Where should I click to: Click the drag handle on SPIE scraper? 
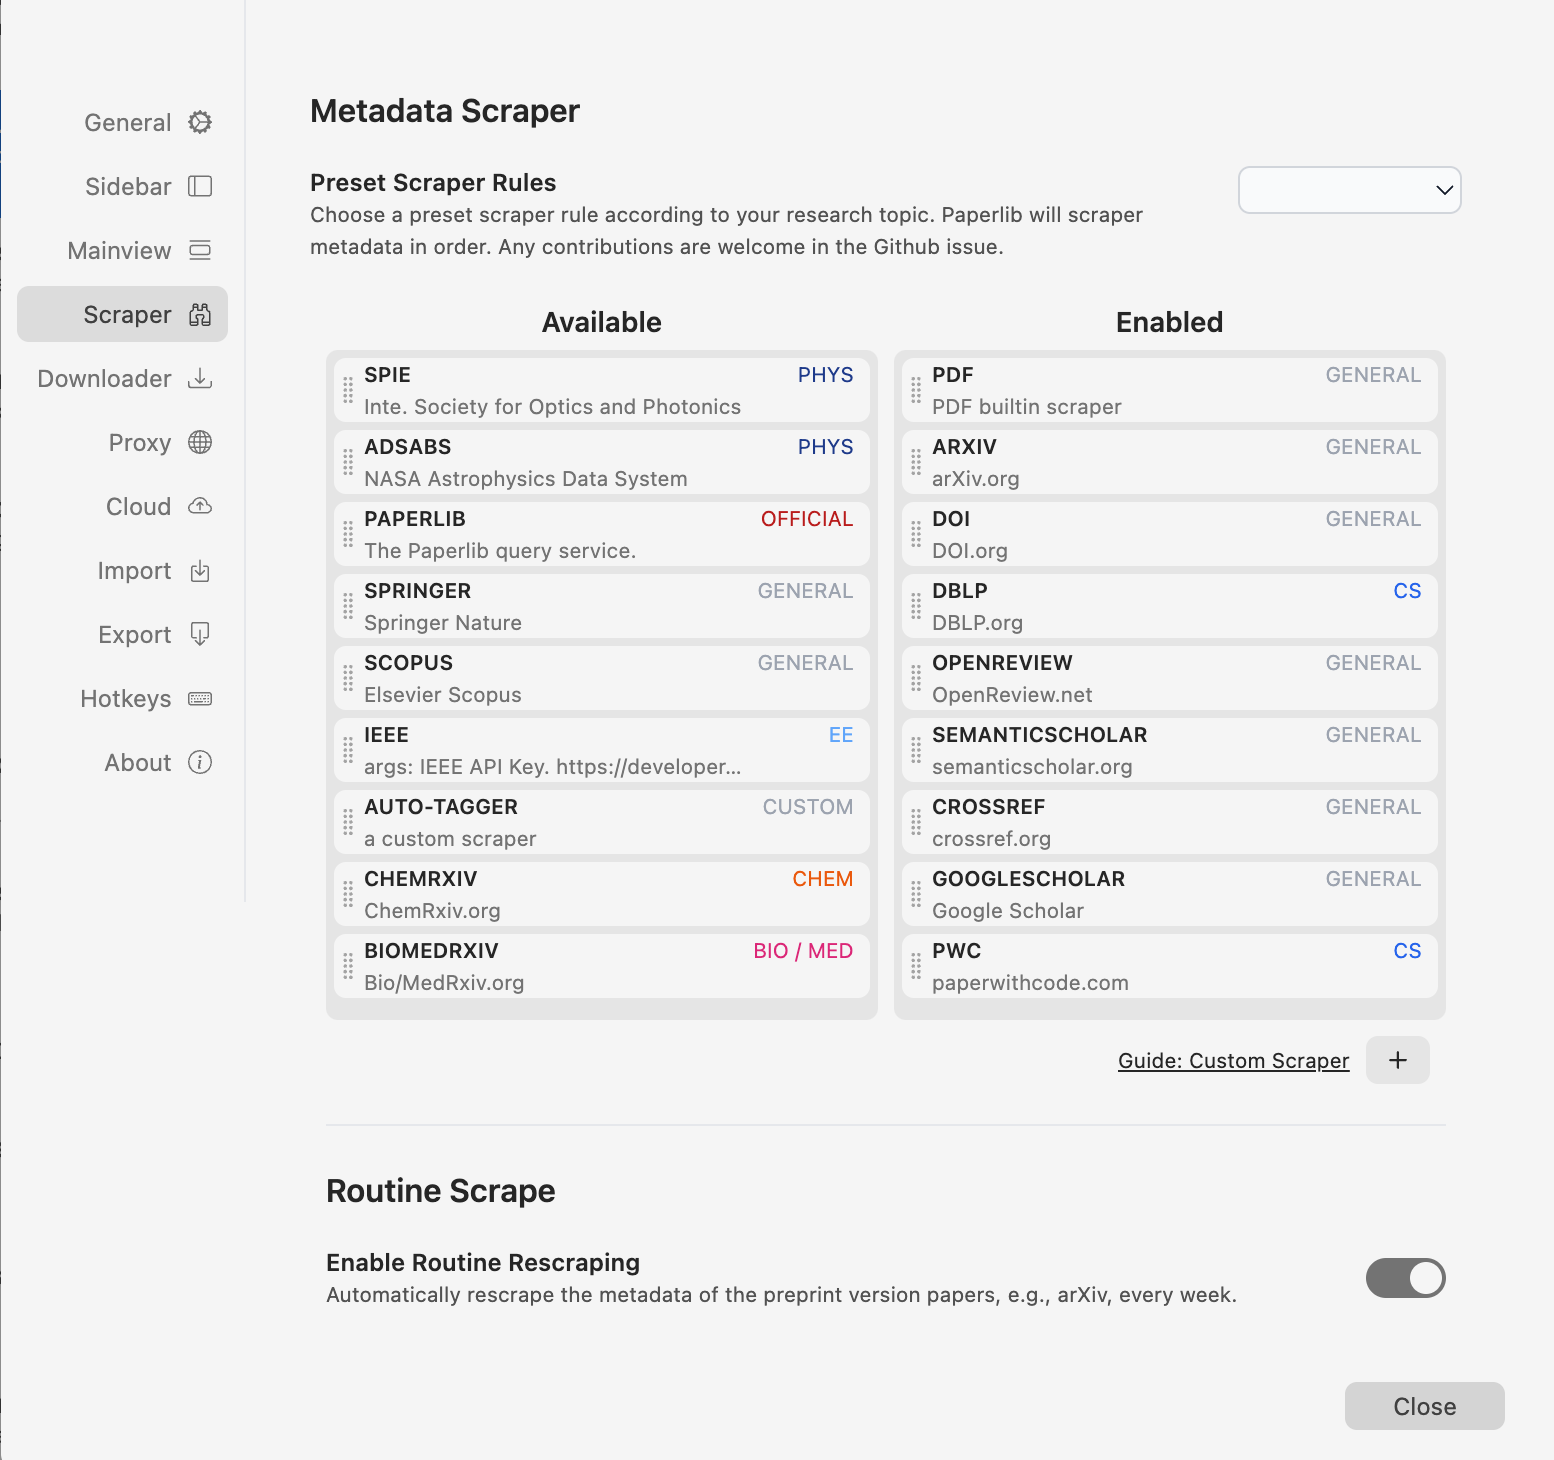347,390
